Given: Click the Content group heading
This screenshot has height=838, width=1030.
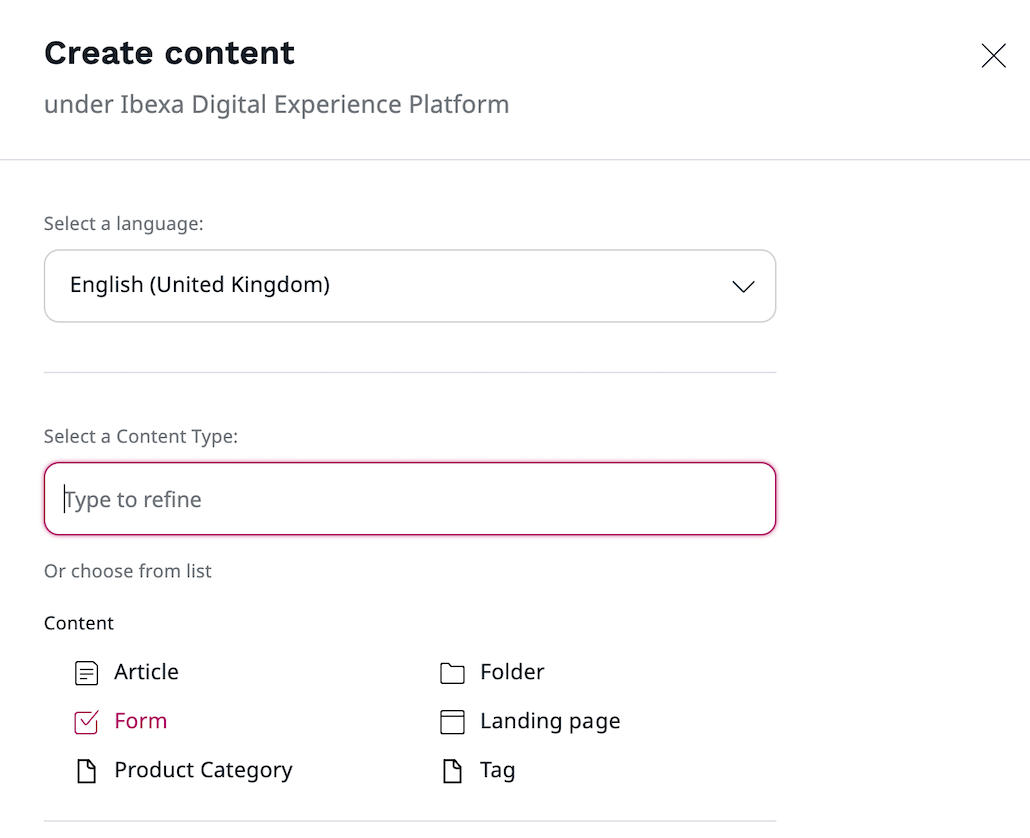Looking at the screenshot, I should (79, 623).
